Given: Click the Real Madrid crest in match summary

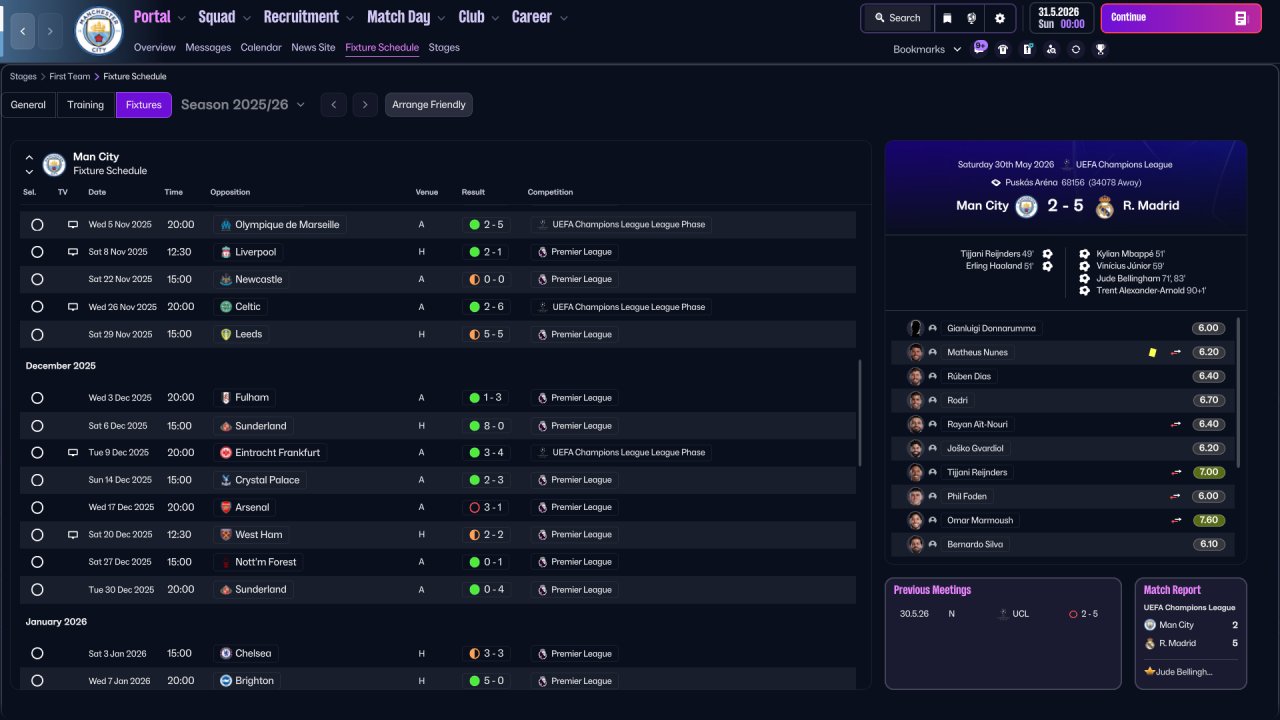Looking at the screenshot, I should click(x=1104, y=206).
